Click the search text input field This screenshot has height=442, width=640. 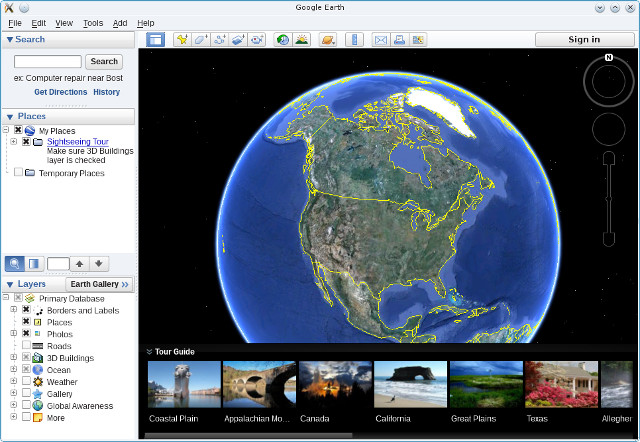48,62
